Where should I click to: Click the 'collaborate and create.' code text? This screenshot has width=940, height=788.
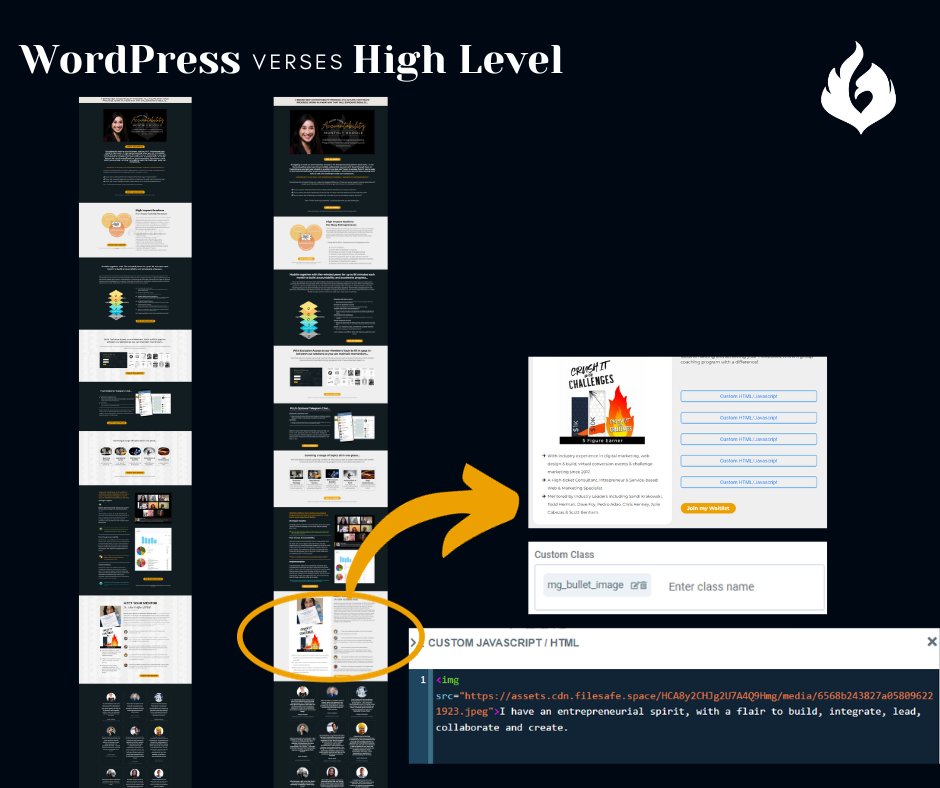[501, 727]
